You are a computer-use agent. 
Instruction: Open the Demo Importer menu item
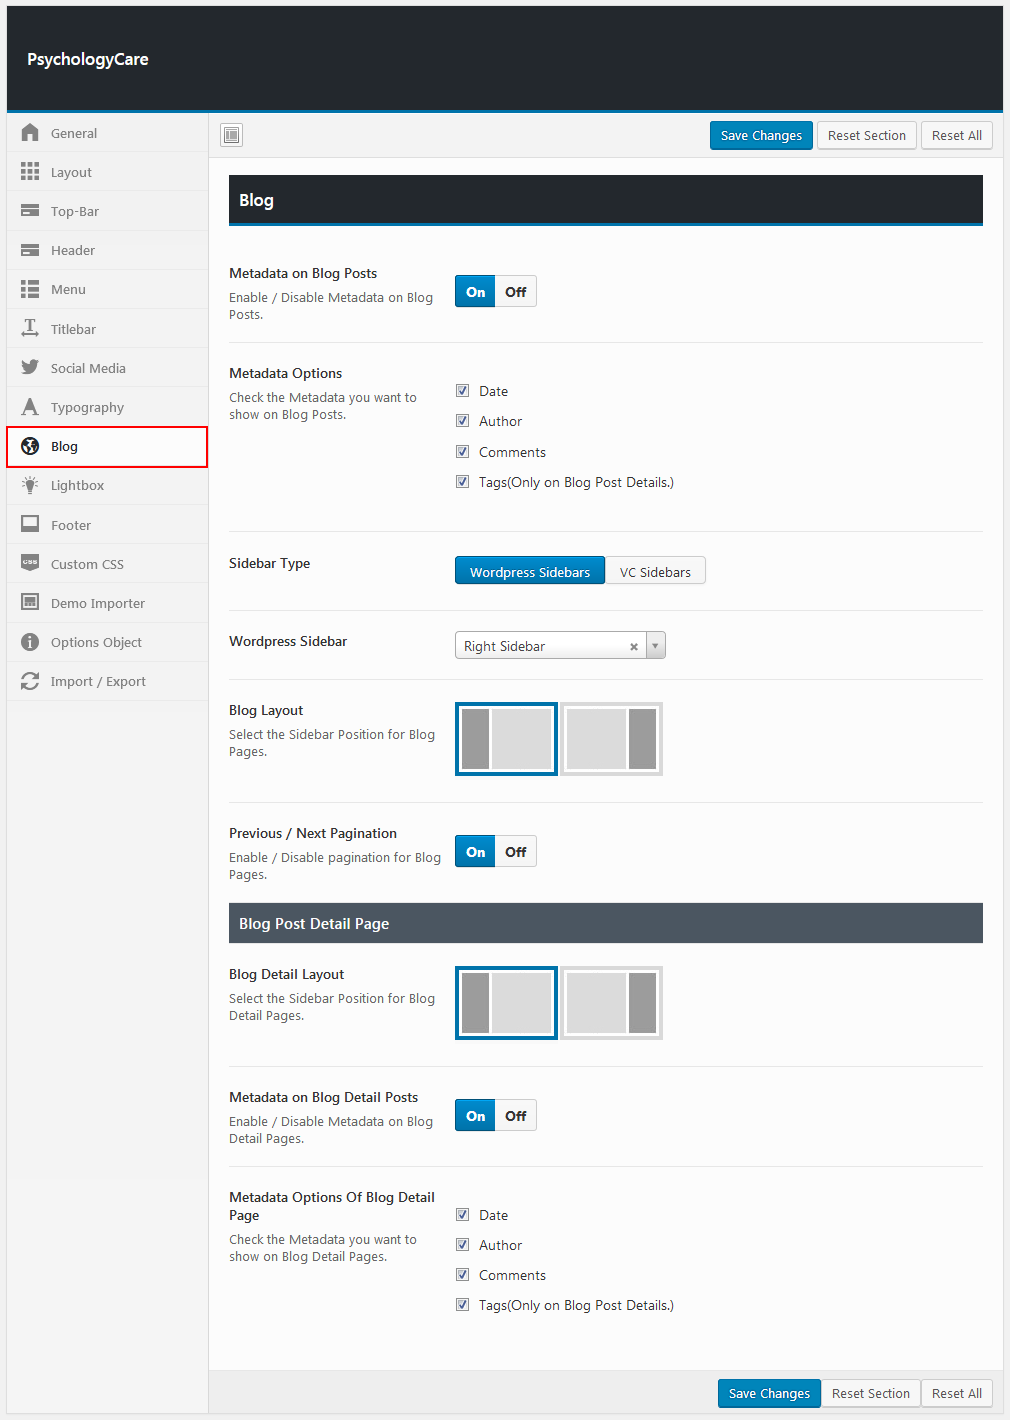(x=98, y=603)
